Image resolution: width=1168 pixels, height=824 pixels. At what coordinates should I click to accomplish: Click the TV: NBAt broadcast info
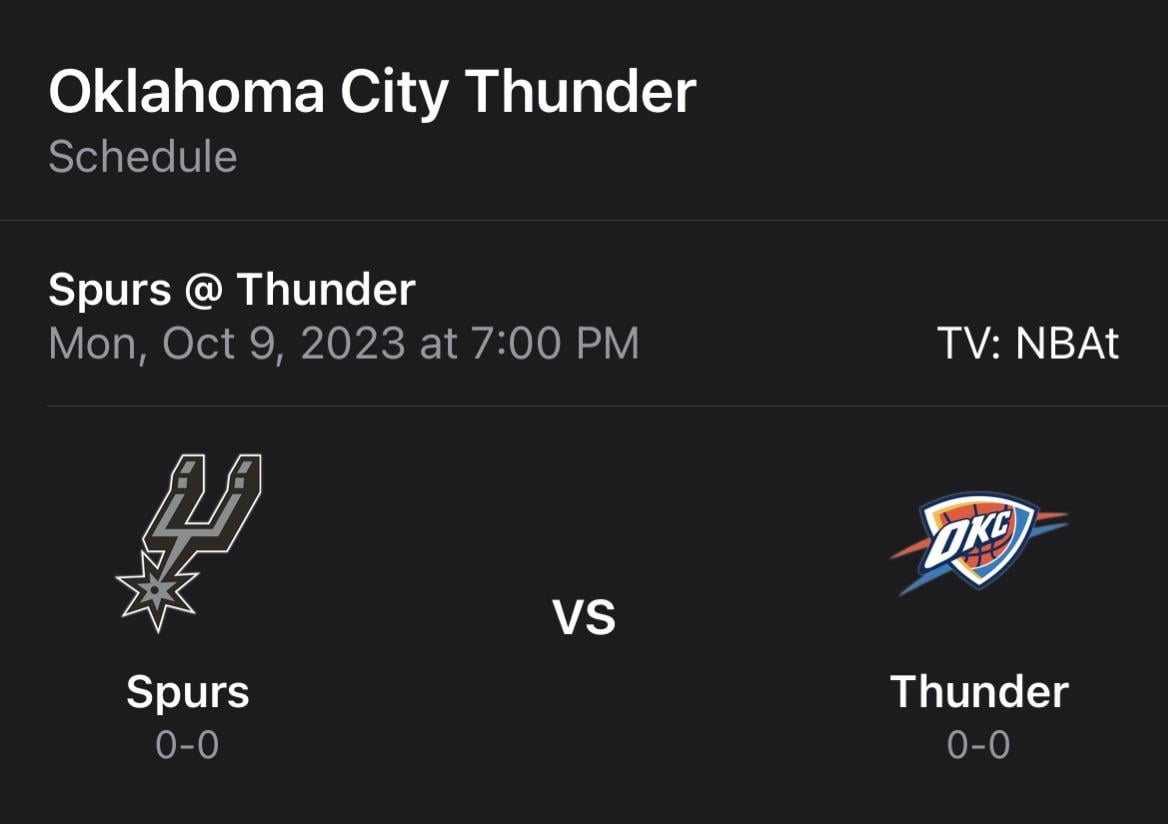coord(1028,344)
